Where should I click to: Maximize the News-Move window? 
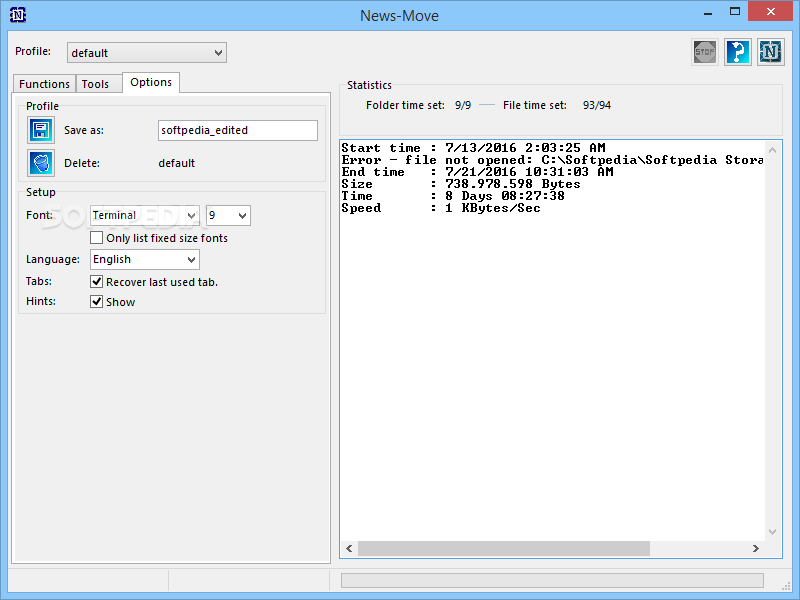pos(735,11)
